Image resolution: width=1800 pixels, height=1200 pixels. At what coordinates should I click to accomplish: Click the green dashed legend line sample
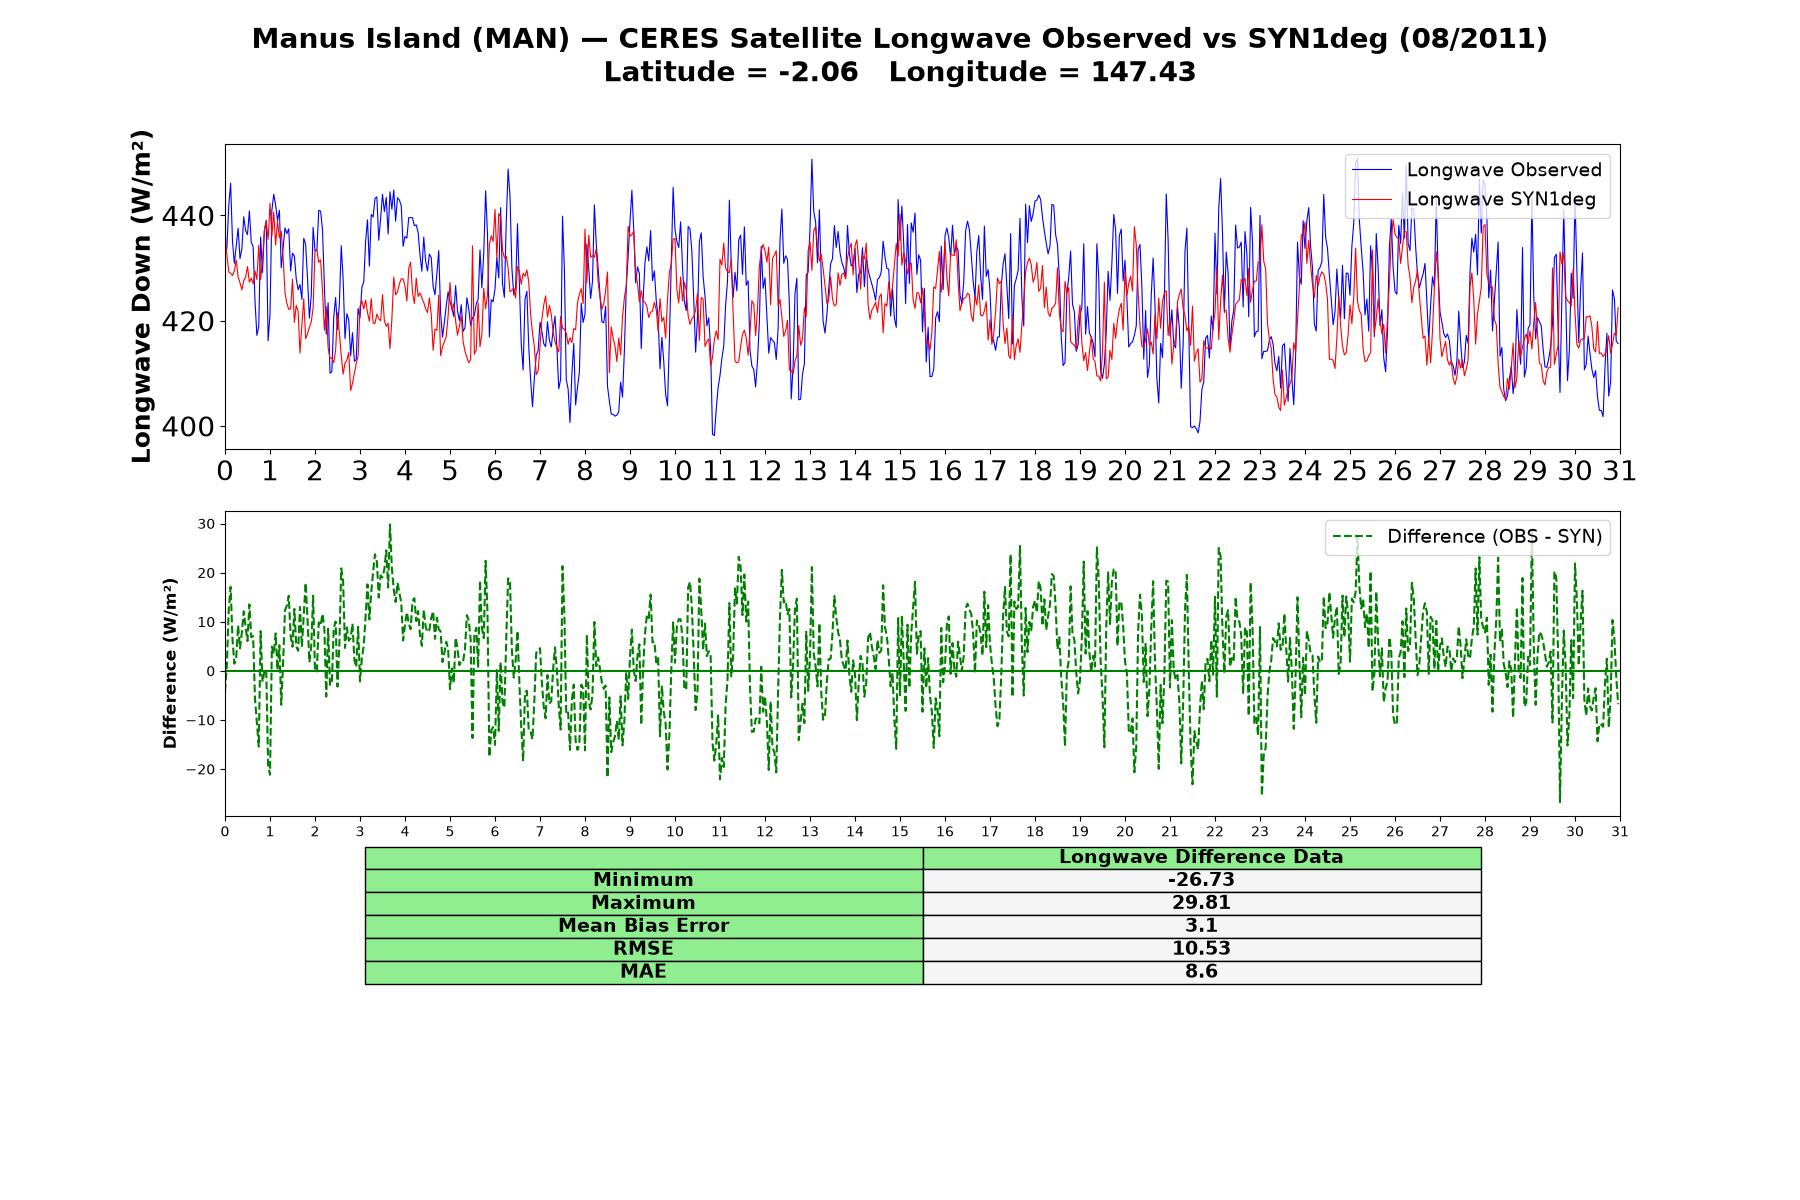click(1352, 537)
